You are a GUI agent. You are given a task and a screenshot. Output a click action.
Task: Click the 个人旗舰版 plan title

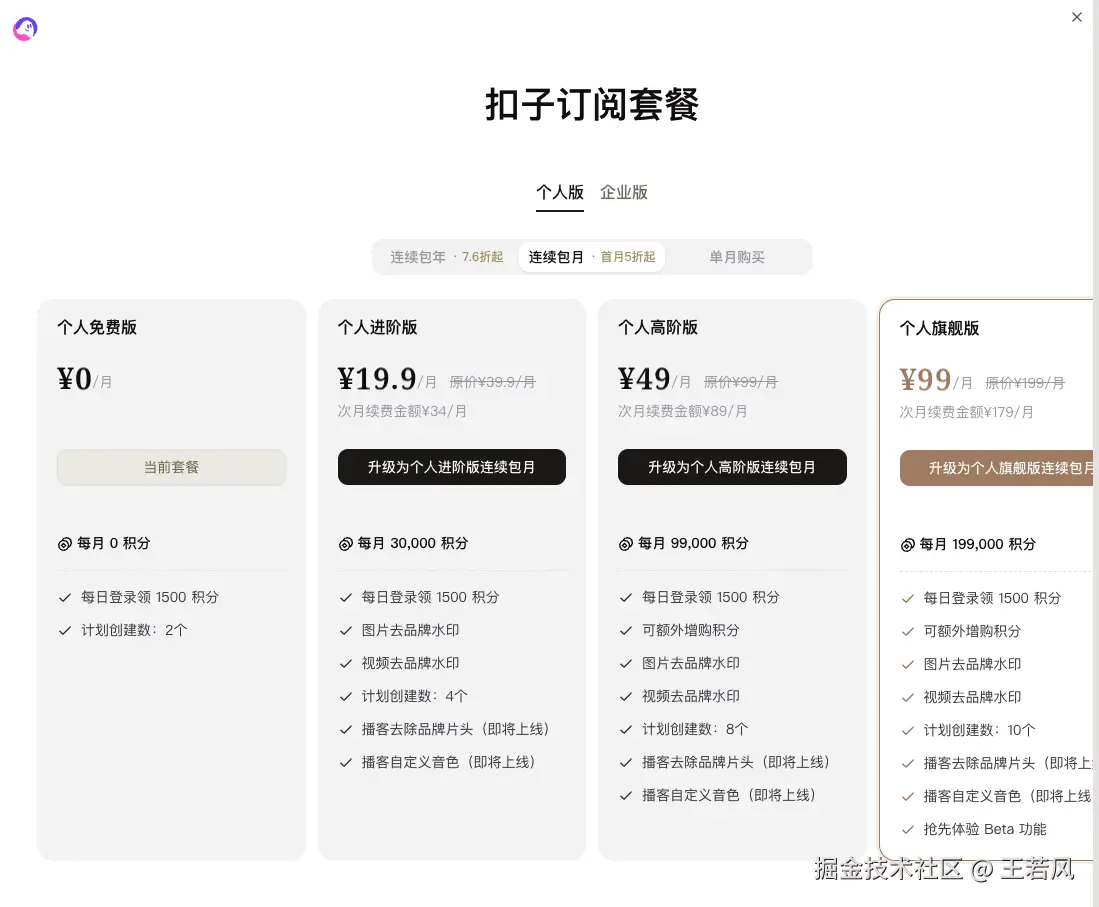point(939,328)
